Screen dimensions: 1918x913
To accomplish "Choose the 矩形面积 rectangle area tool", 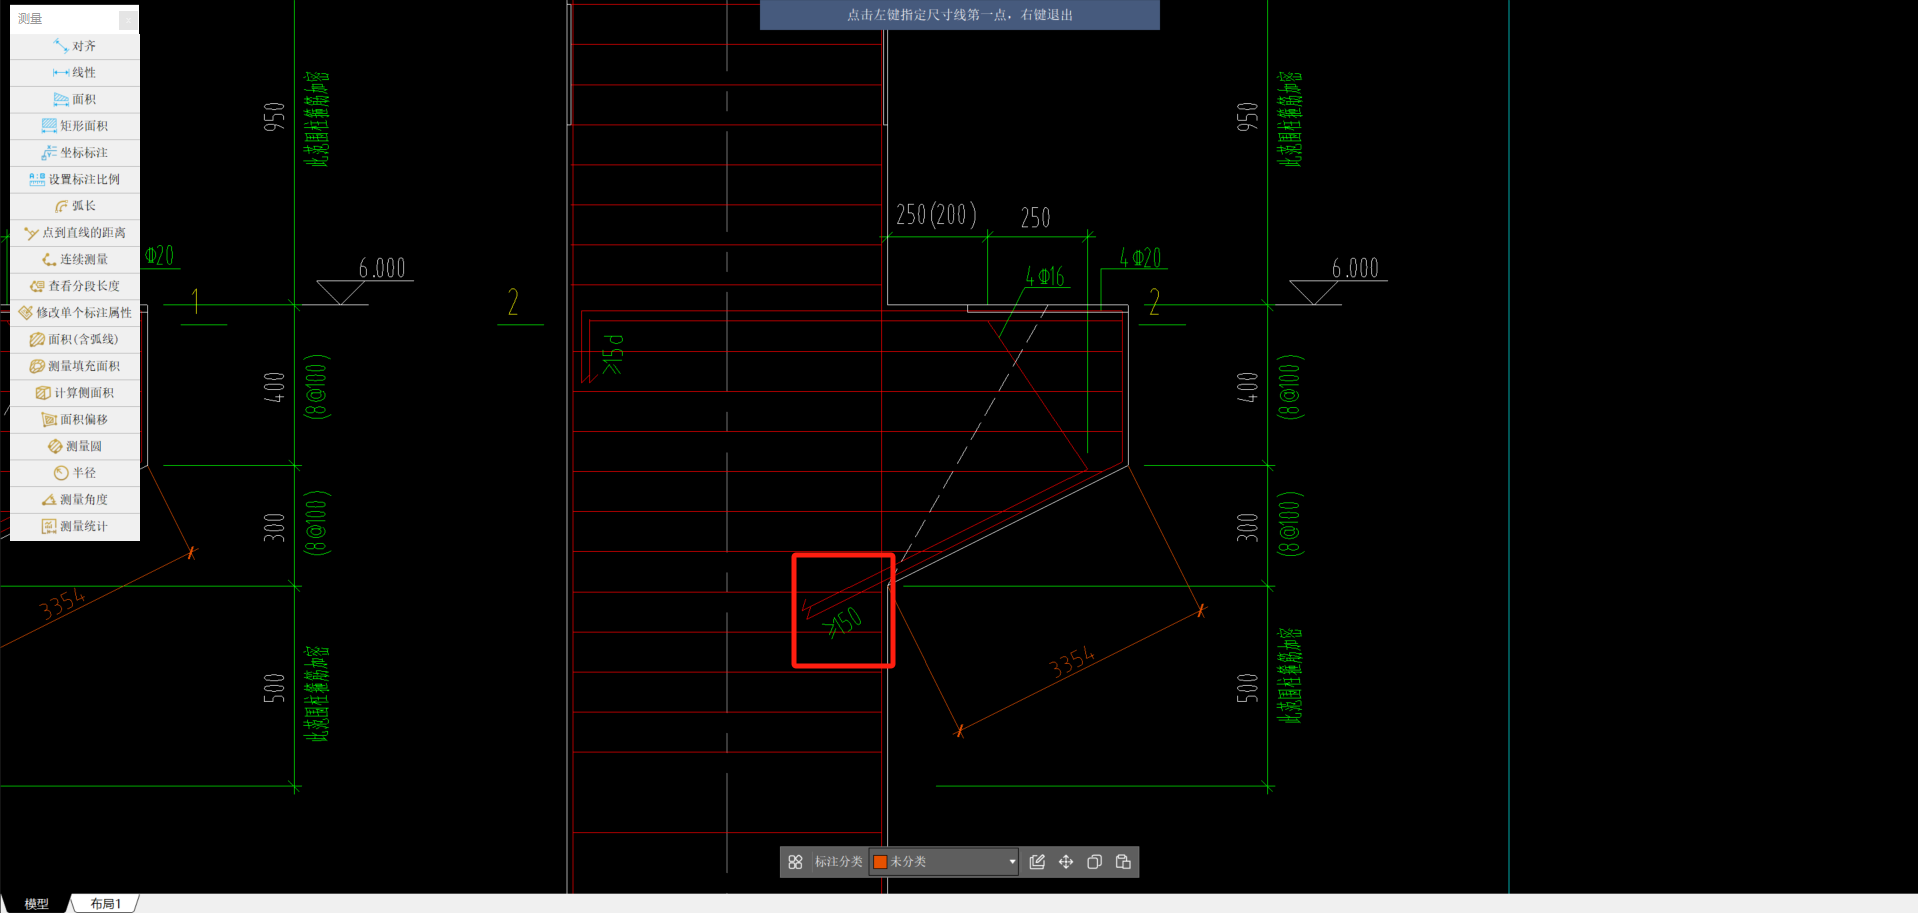I will pyautogui.click(x=75, y=126).
